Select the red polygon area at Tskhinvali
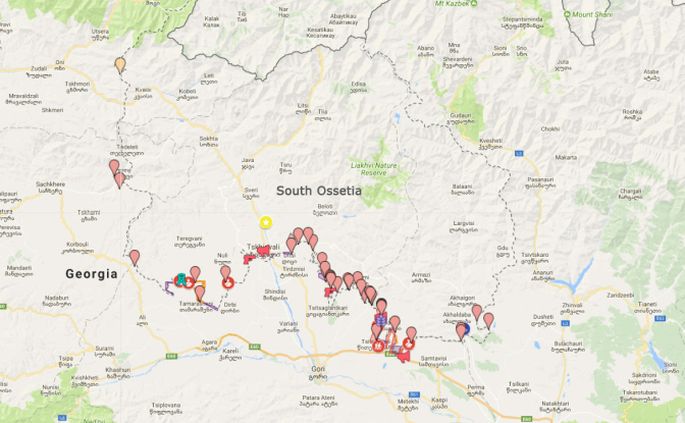This screenshot has height=423, width=685. pyautogui.click(x=263, y=250)
